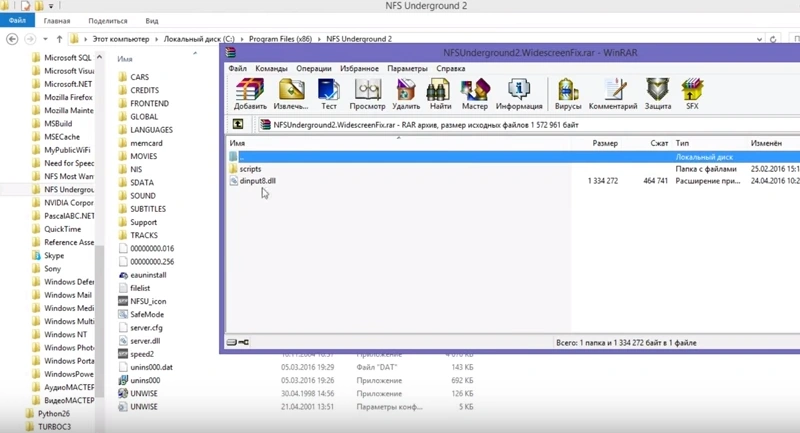
Task: Select the CARS folder in Explorer
Action: pos(134,77)
